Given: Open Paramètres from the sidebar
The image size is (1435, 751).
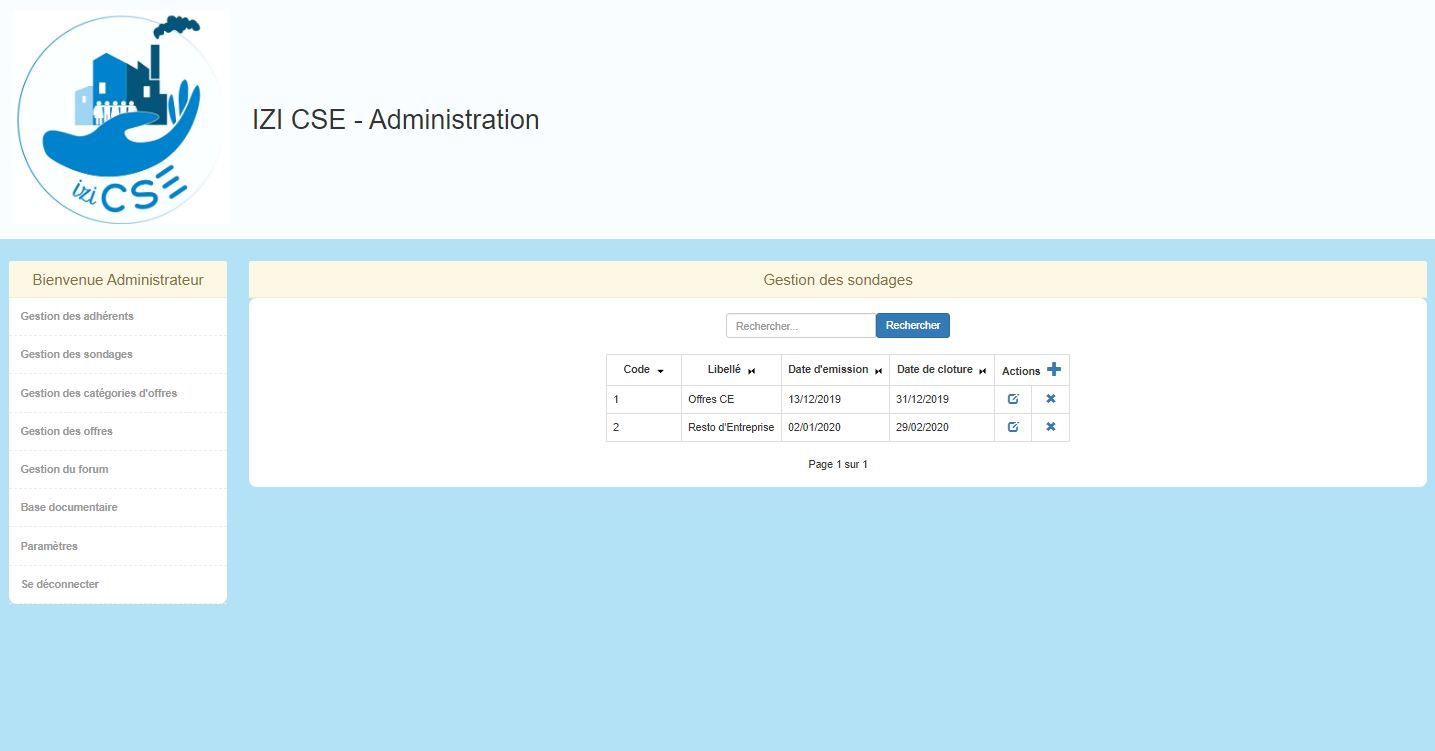Looking at the screenshot, I should tap(49, 546).
